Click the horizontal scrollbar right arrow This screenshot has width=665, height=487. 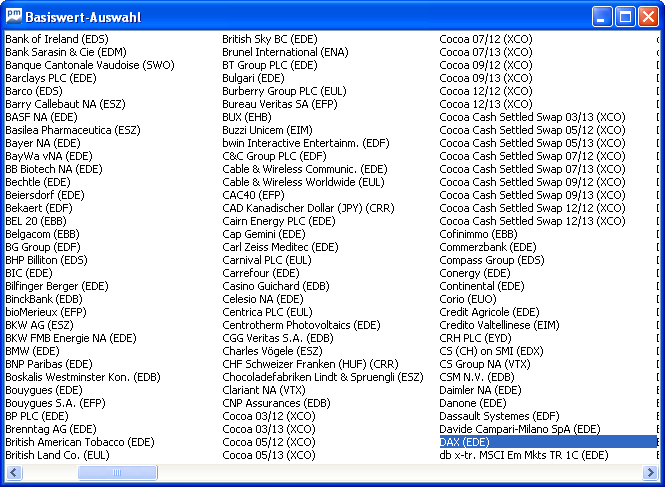[x=649, y=472]
